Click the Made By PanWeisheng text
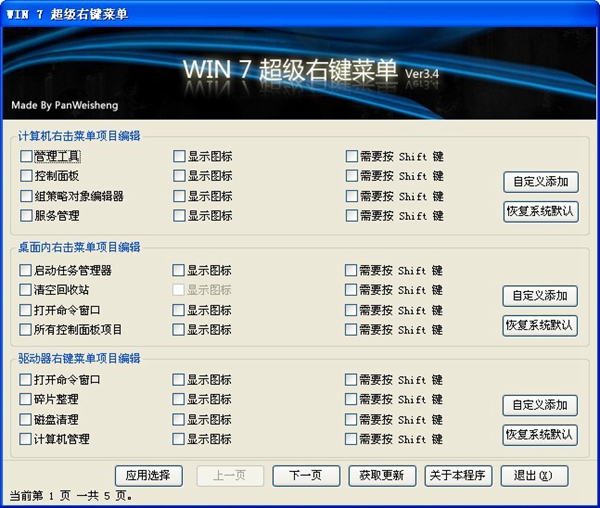600x508 pixels. (x=65, y=105)
